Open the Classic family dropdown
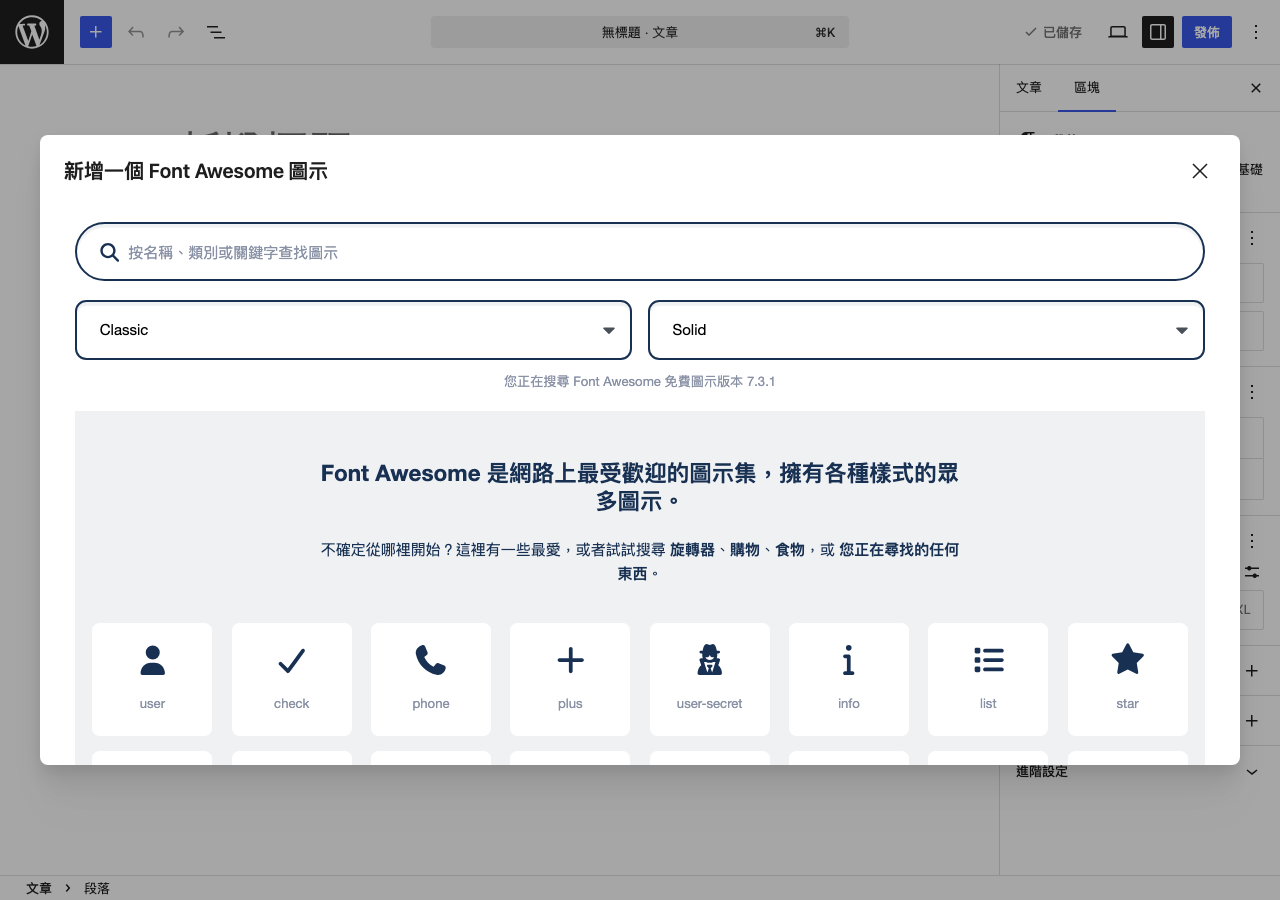Screen dimensions: 1280x900 [x=353, y=330]
